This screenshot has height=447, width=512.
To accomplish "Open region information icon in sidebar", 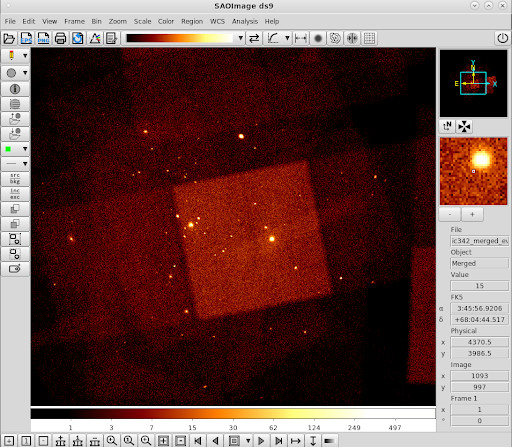I will (15, 89).
